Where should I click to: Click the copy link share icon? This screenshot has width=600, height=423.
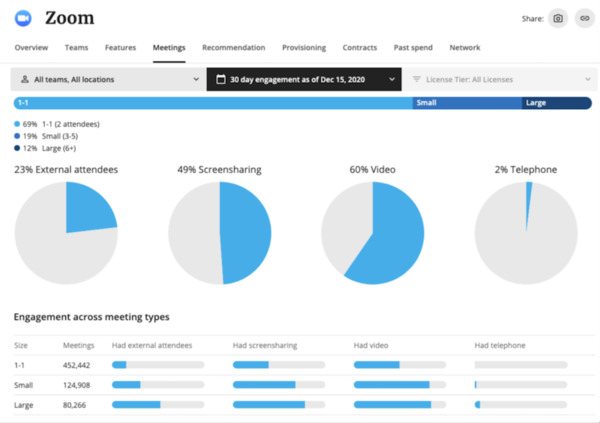584,18
